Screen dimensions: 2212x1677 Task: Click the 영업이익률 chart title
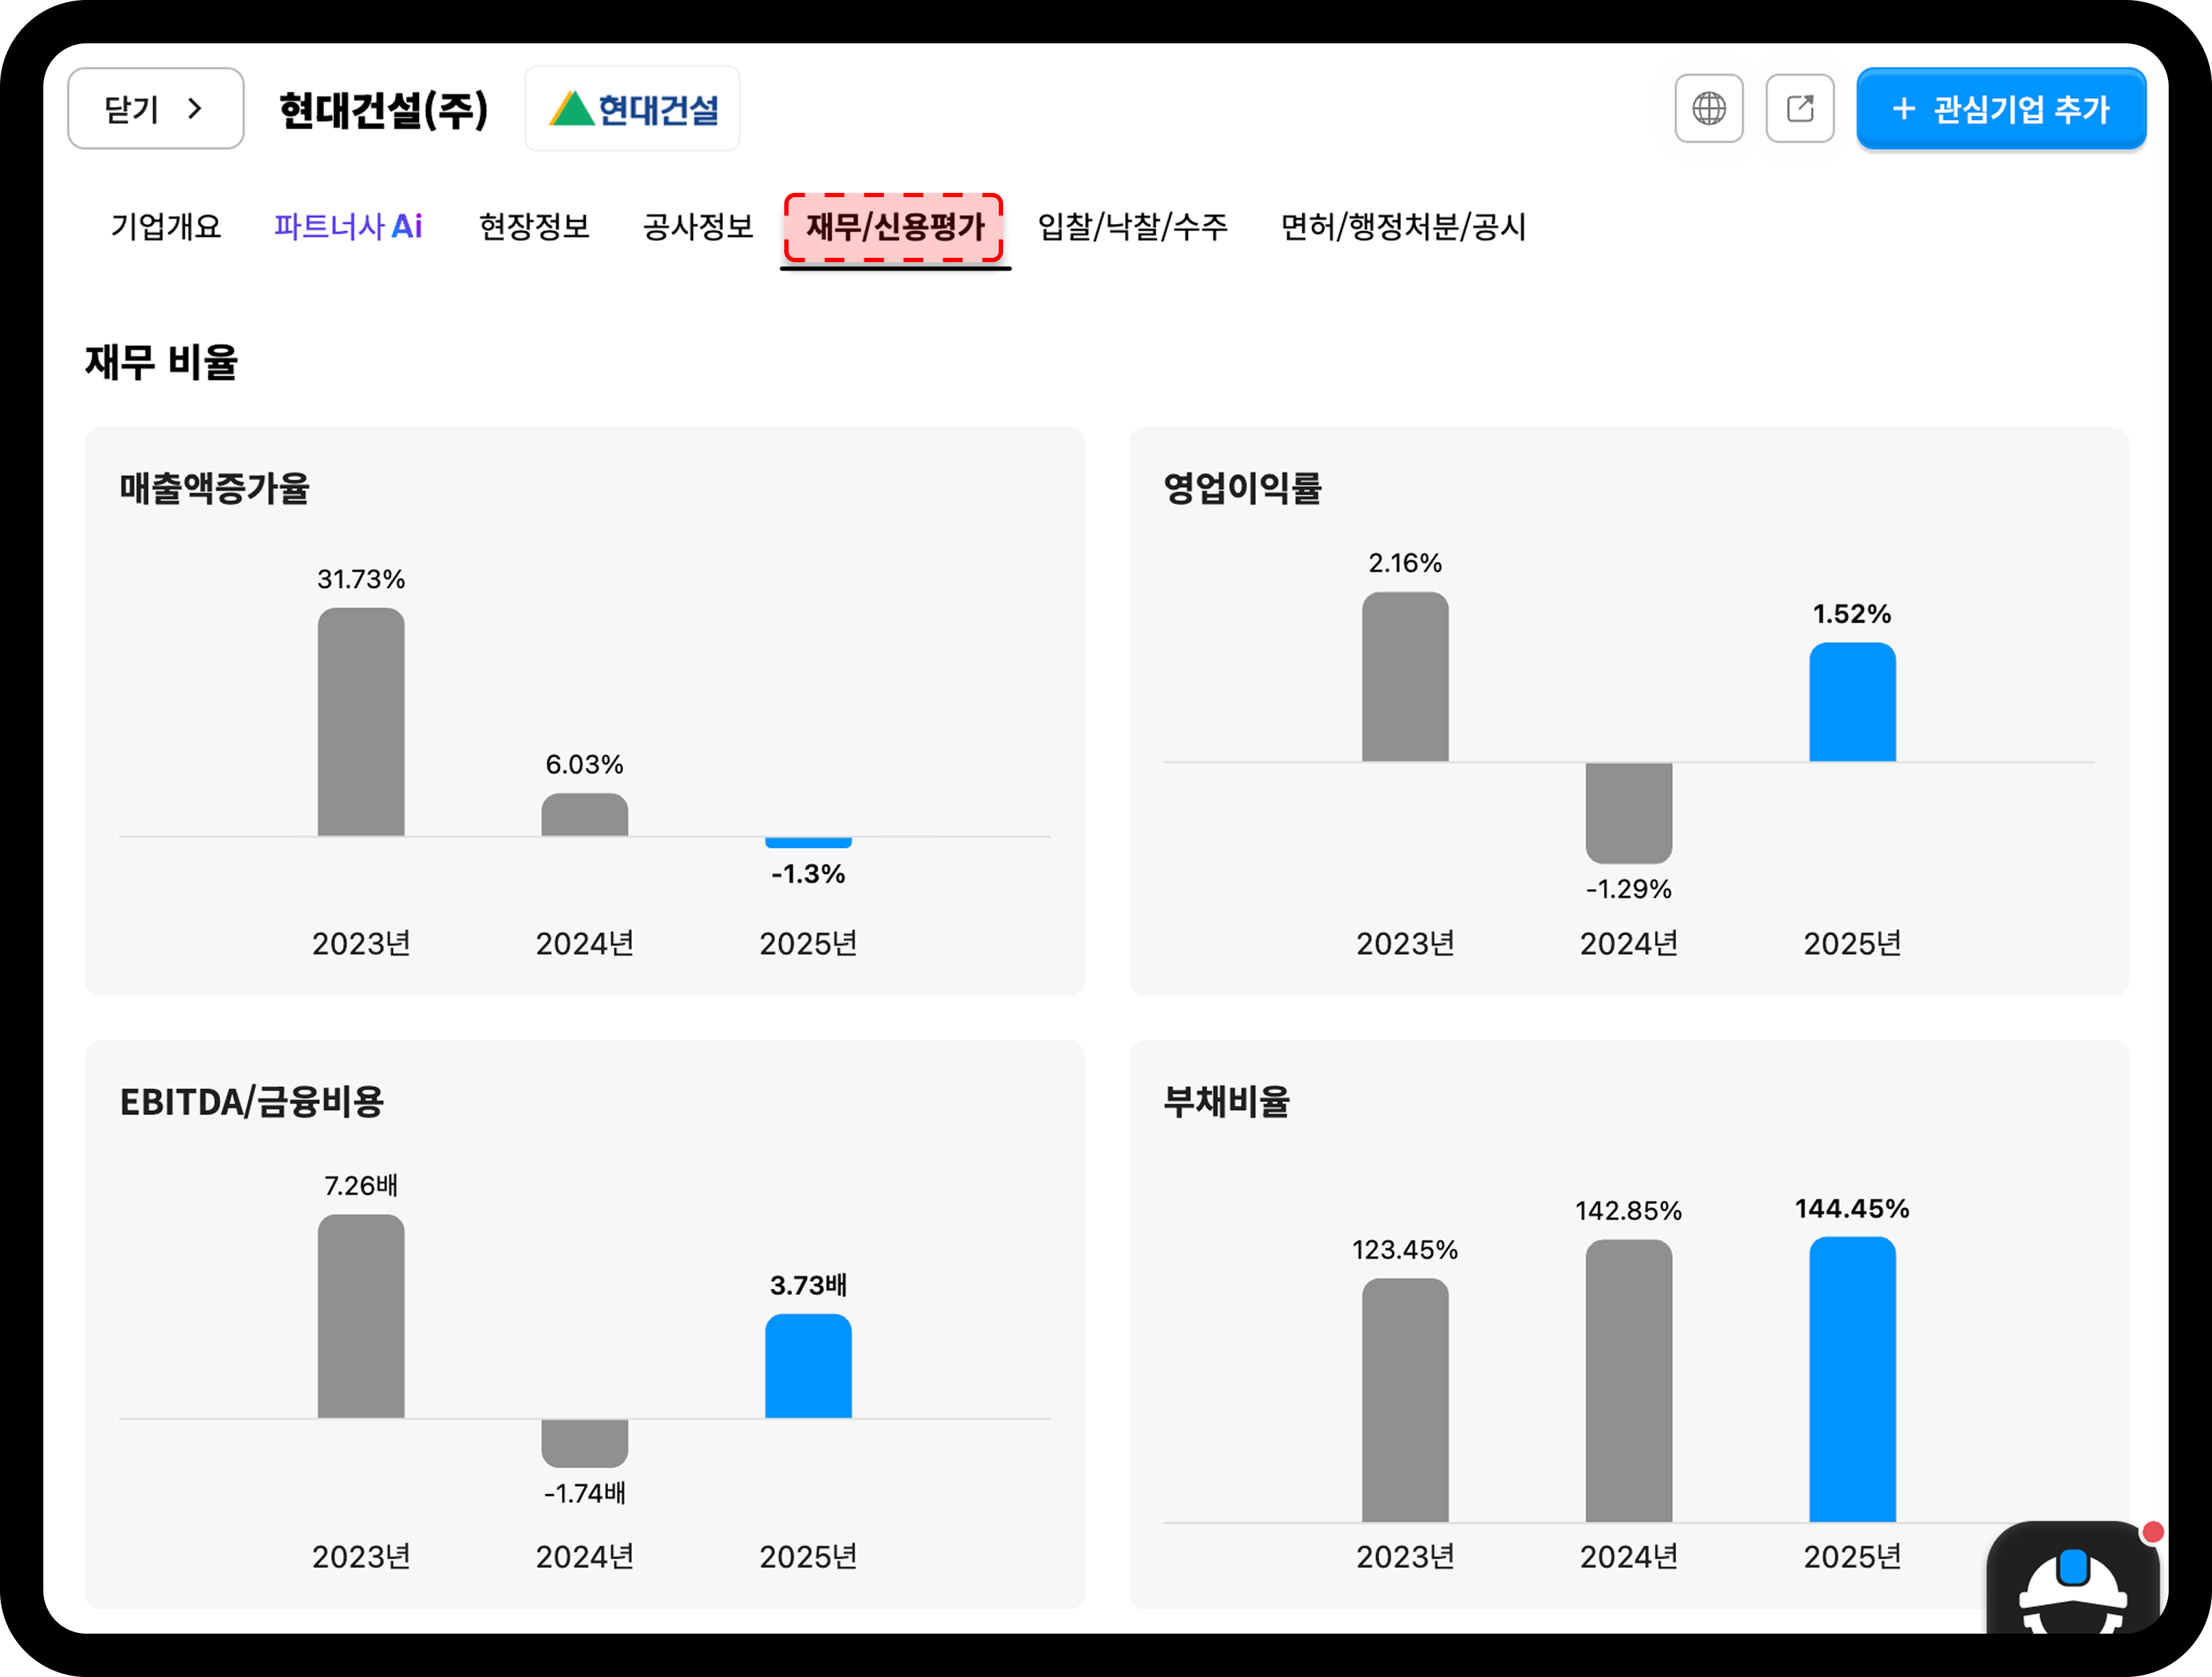(x=1242, y=488)
